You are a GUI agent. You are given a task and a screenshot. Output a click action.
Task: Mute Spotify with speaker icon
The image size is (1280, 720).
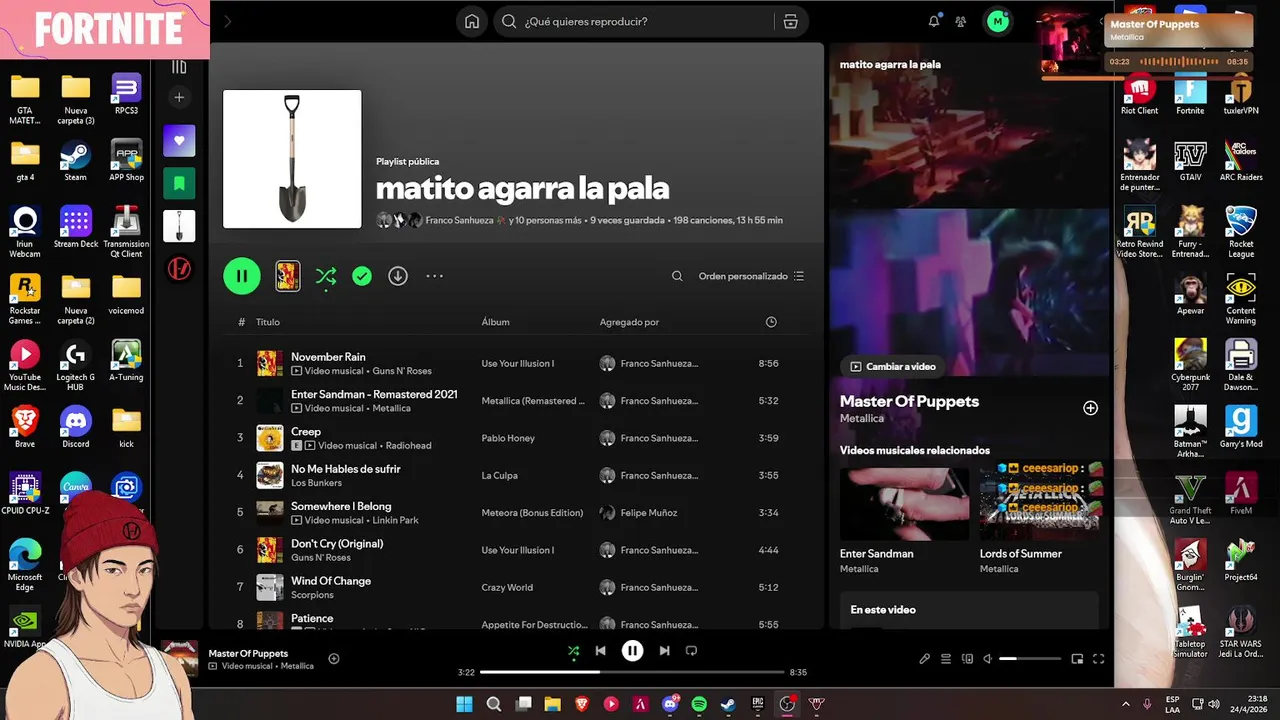(x=988, y=659)
